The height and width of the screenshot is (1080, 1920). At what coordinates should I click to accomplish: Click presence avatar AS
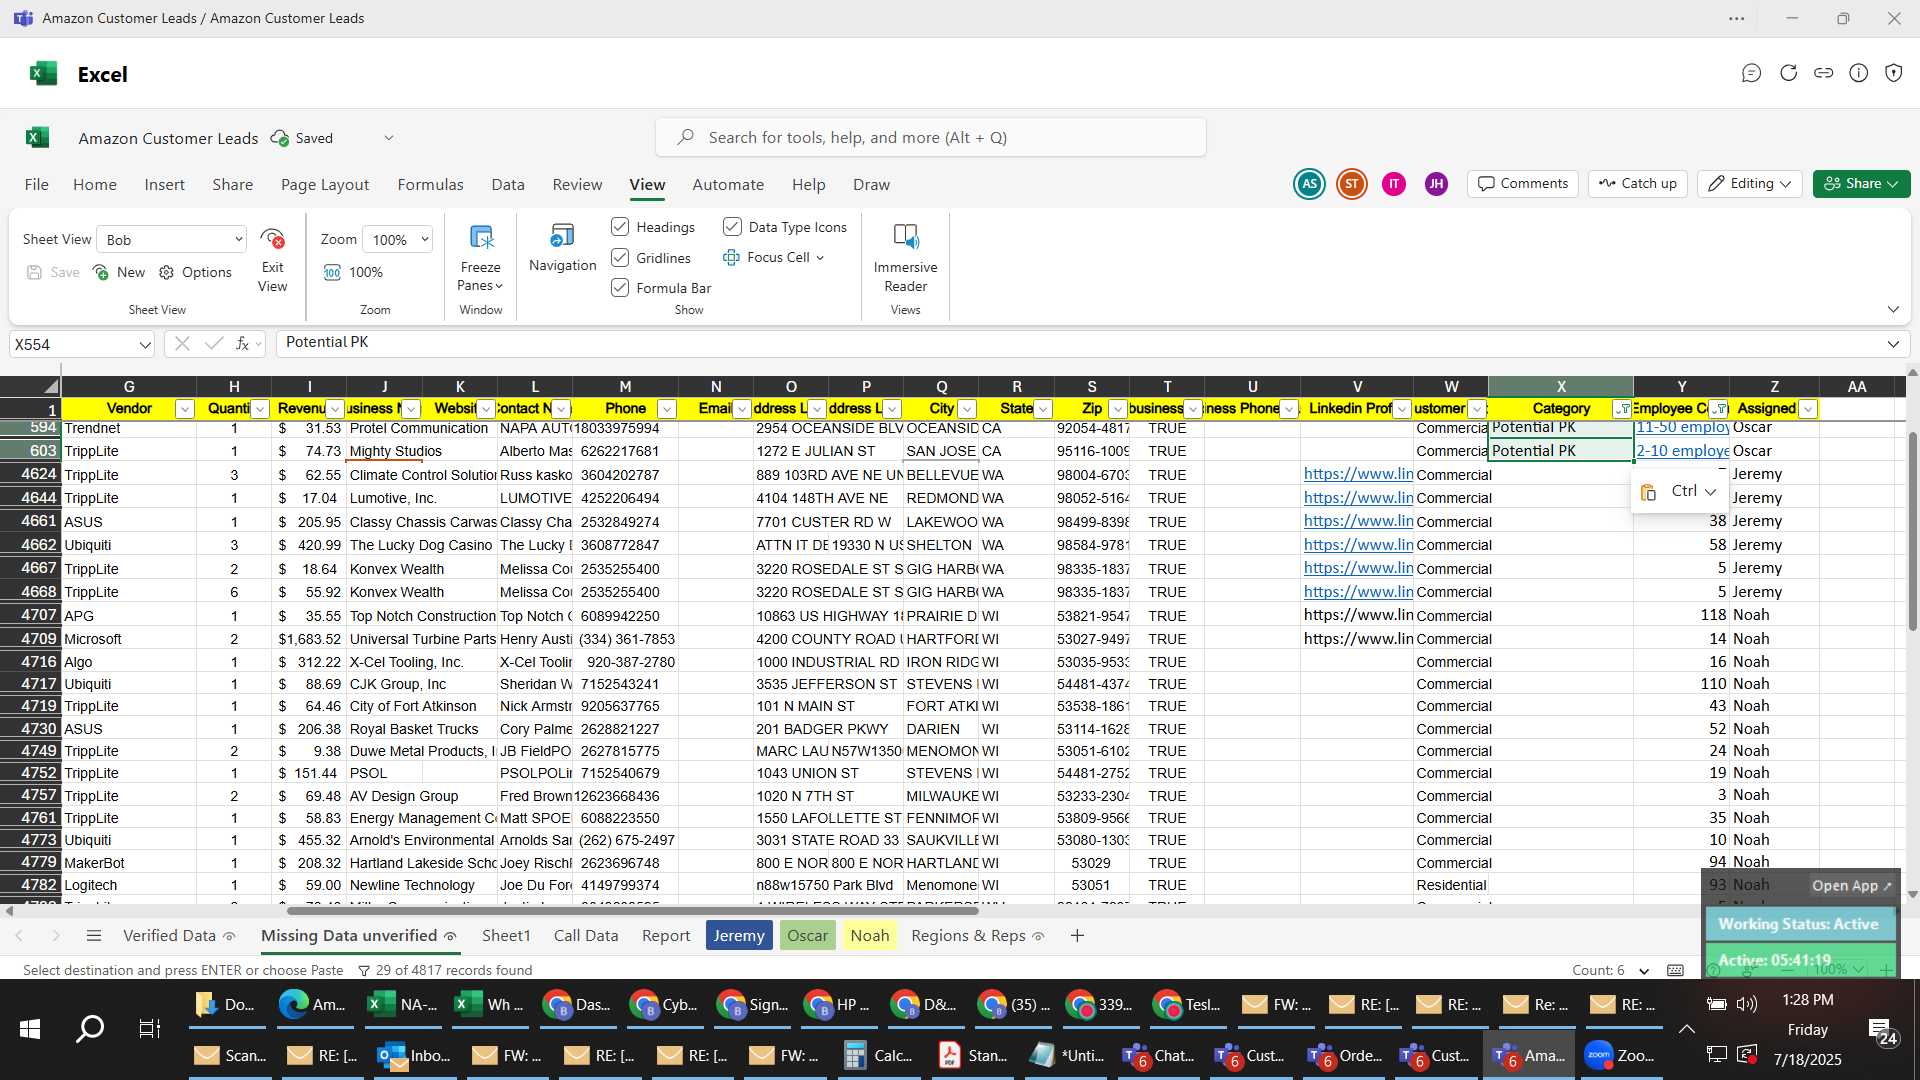coord(1309,184)
